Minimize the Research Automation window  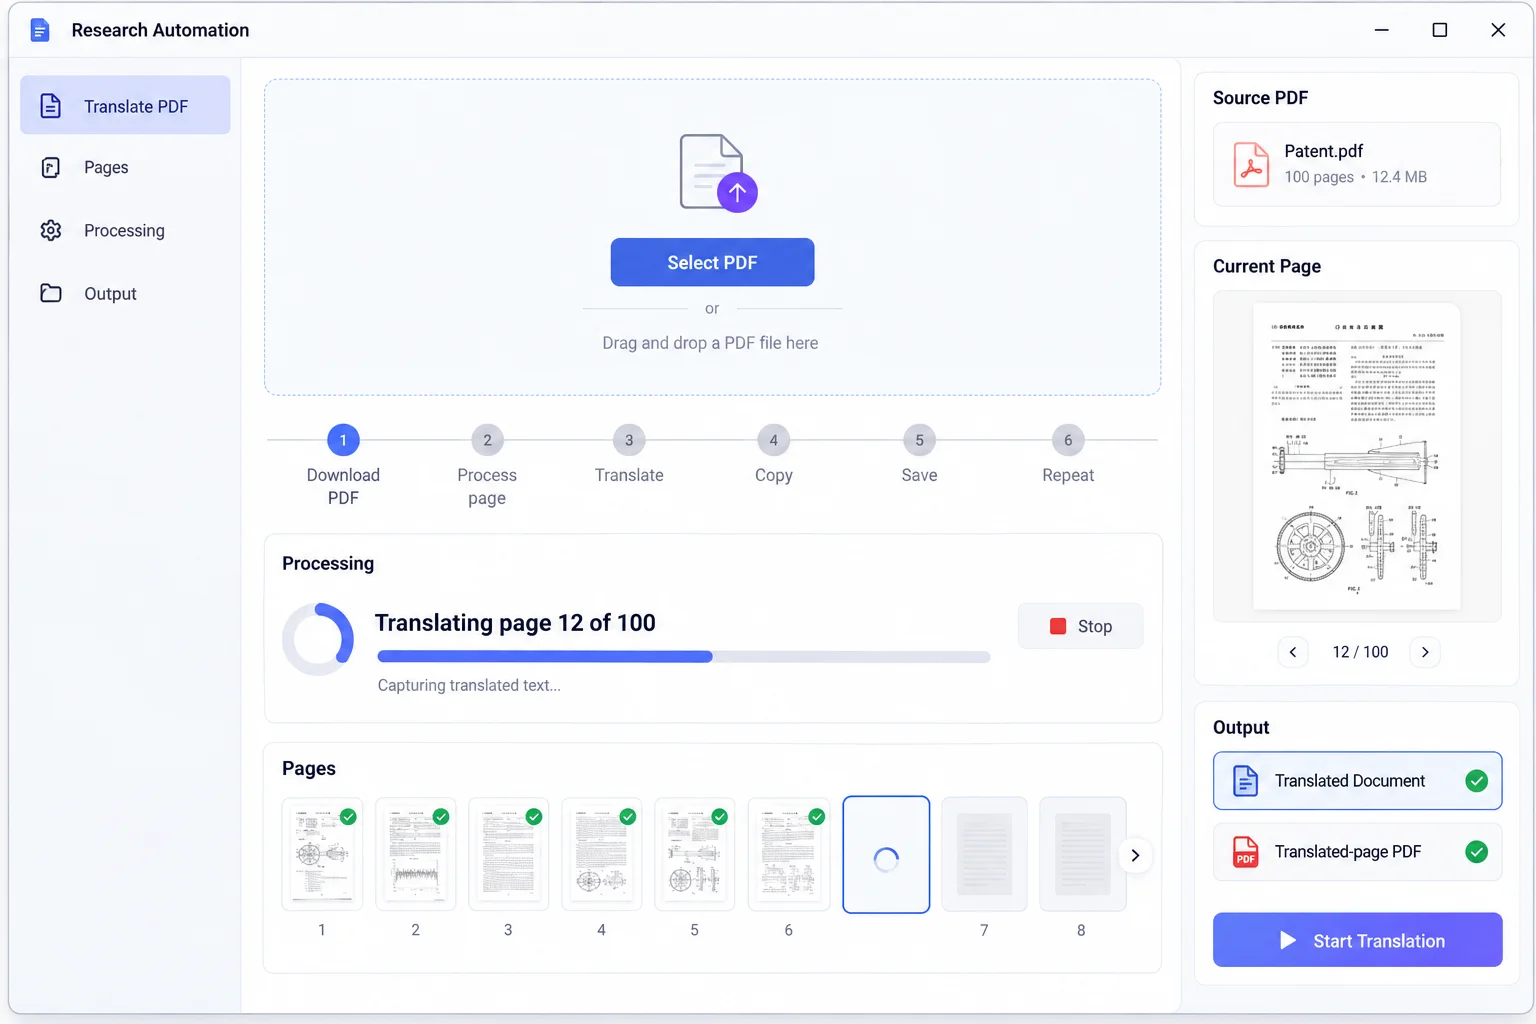(x=1382, y=30)
